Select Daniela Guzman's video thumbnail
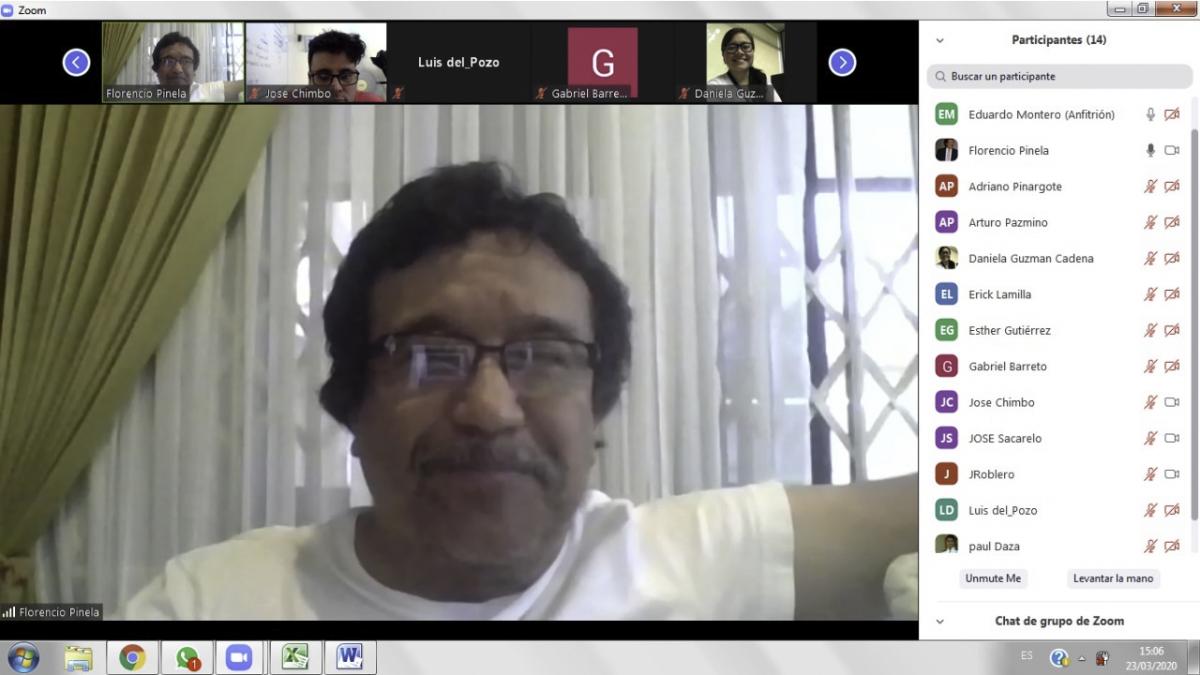 pos(744,62)
